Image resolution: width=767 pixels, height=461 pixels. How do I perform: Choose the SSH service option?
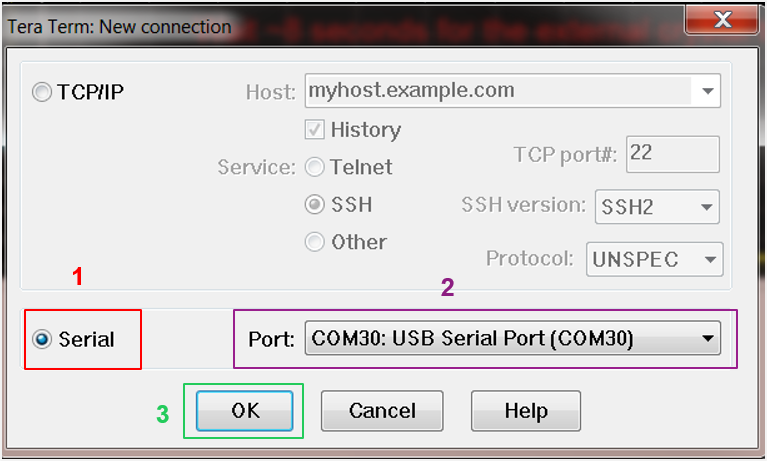315,205
